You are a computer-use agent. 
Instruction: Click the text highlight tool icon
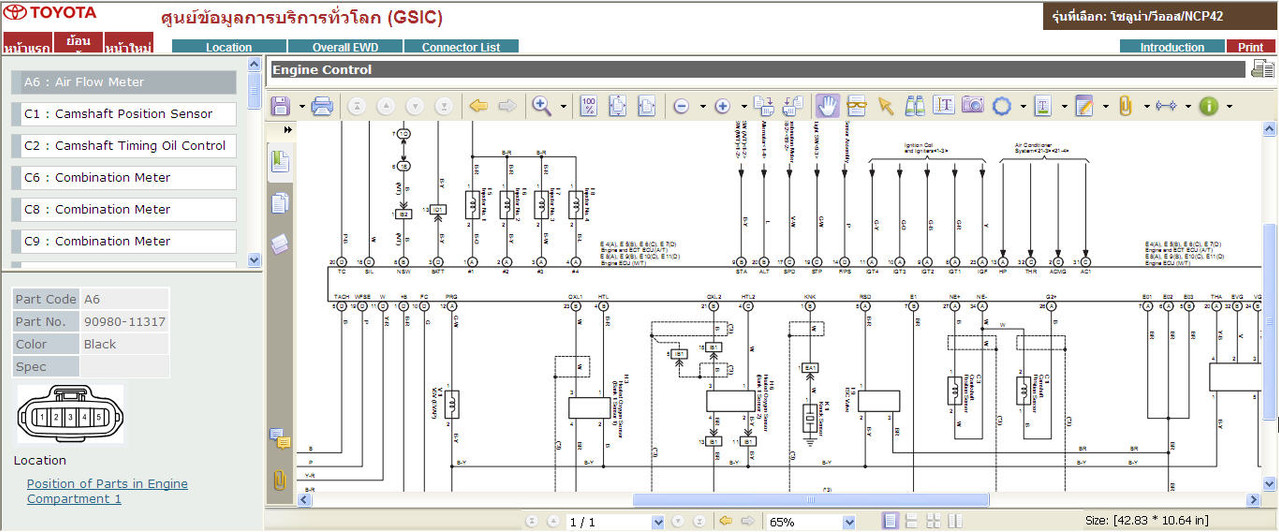[x=1043, y=106]
